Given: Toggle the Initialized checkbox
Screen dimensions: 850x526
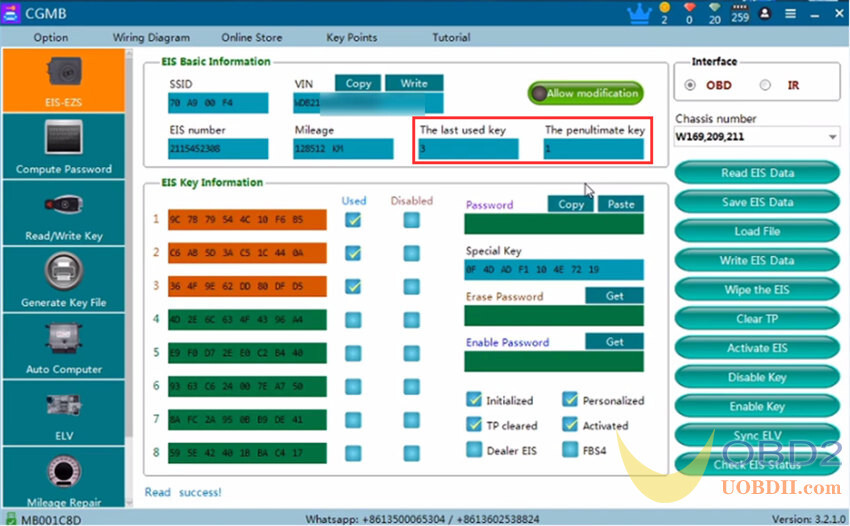Looking at the screenshot, I should pos(474,400).
